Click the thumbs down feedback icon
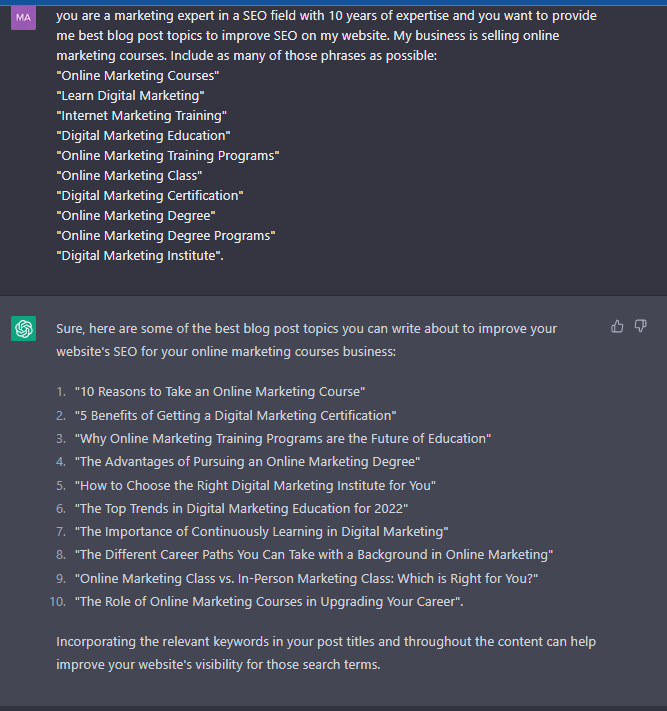This screenshot has width=667, height=711. (641, 326)
